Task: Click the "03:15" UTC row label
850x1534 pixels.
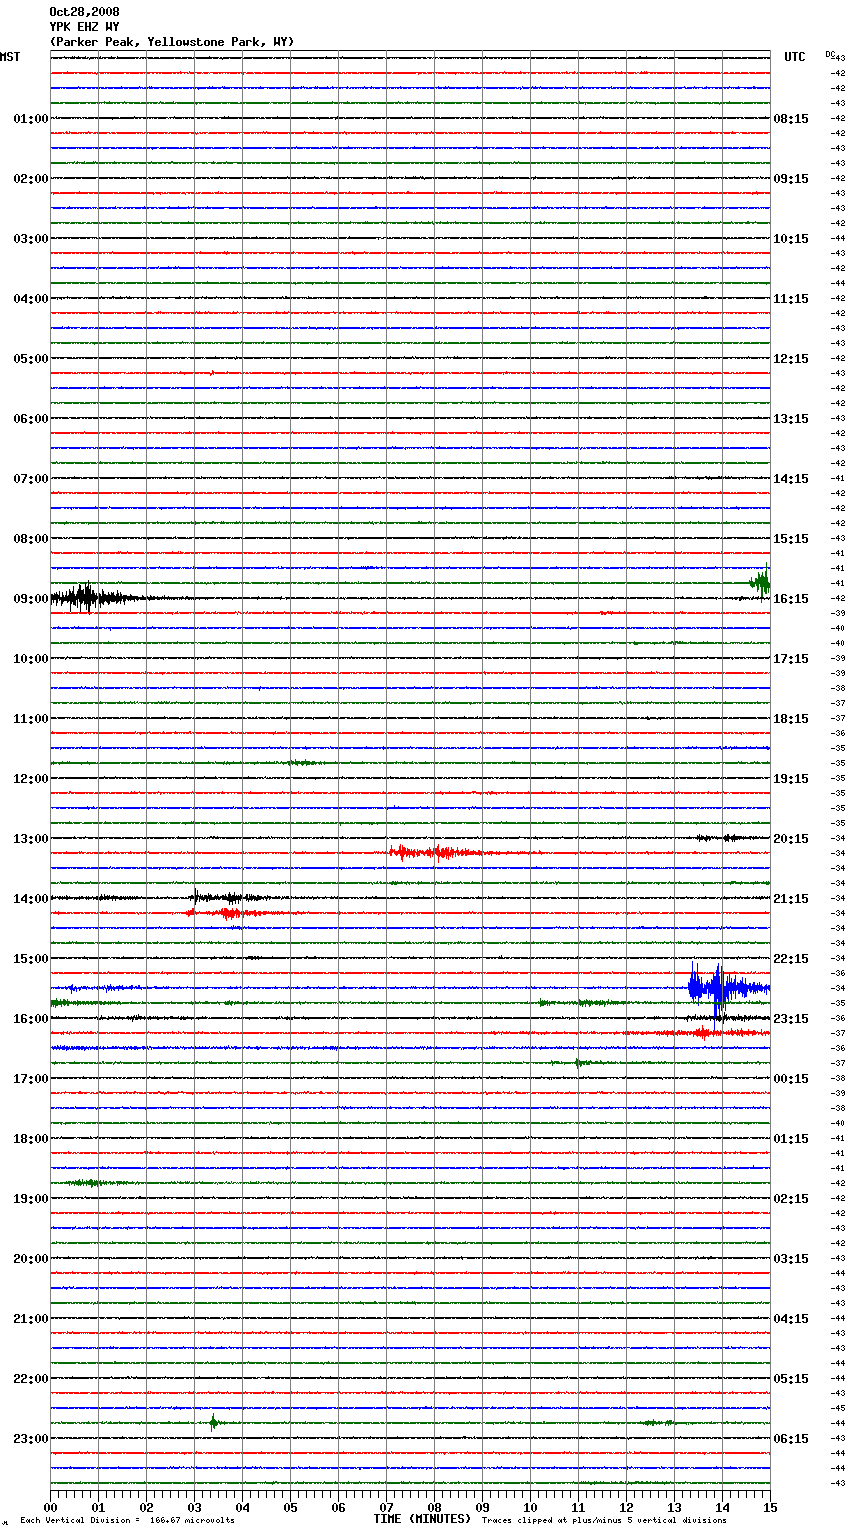Action: click(791, 1259)
